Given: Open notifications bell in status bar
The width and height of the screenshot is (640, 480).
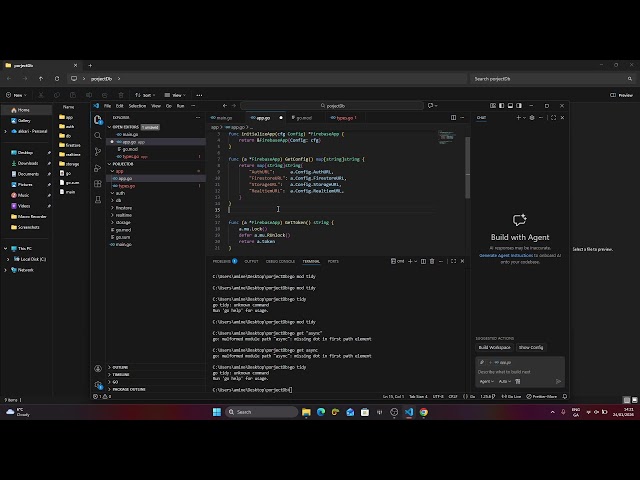Looking at the screenshot, I should coord(565,396).
